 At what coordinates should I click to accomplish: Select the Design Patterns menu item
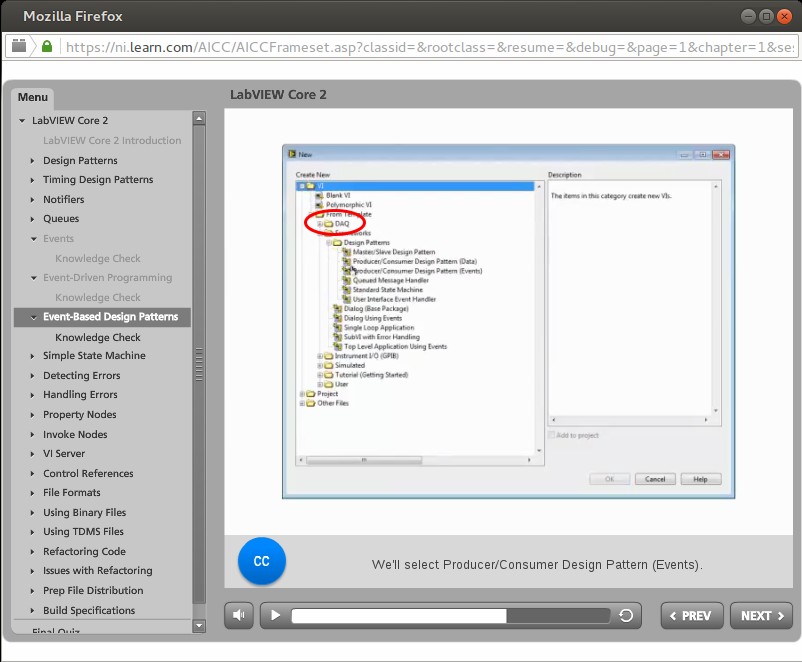[80, 160]
